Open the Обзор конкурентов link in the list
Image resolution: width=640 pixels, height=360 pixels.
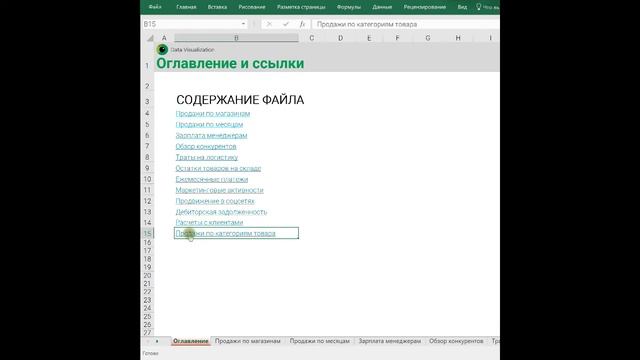pos(206,146)
